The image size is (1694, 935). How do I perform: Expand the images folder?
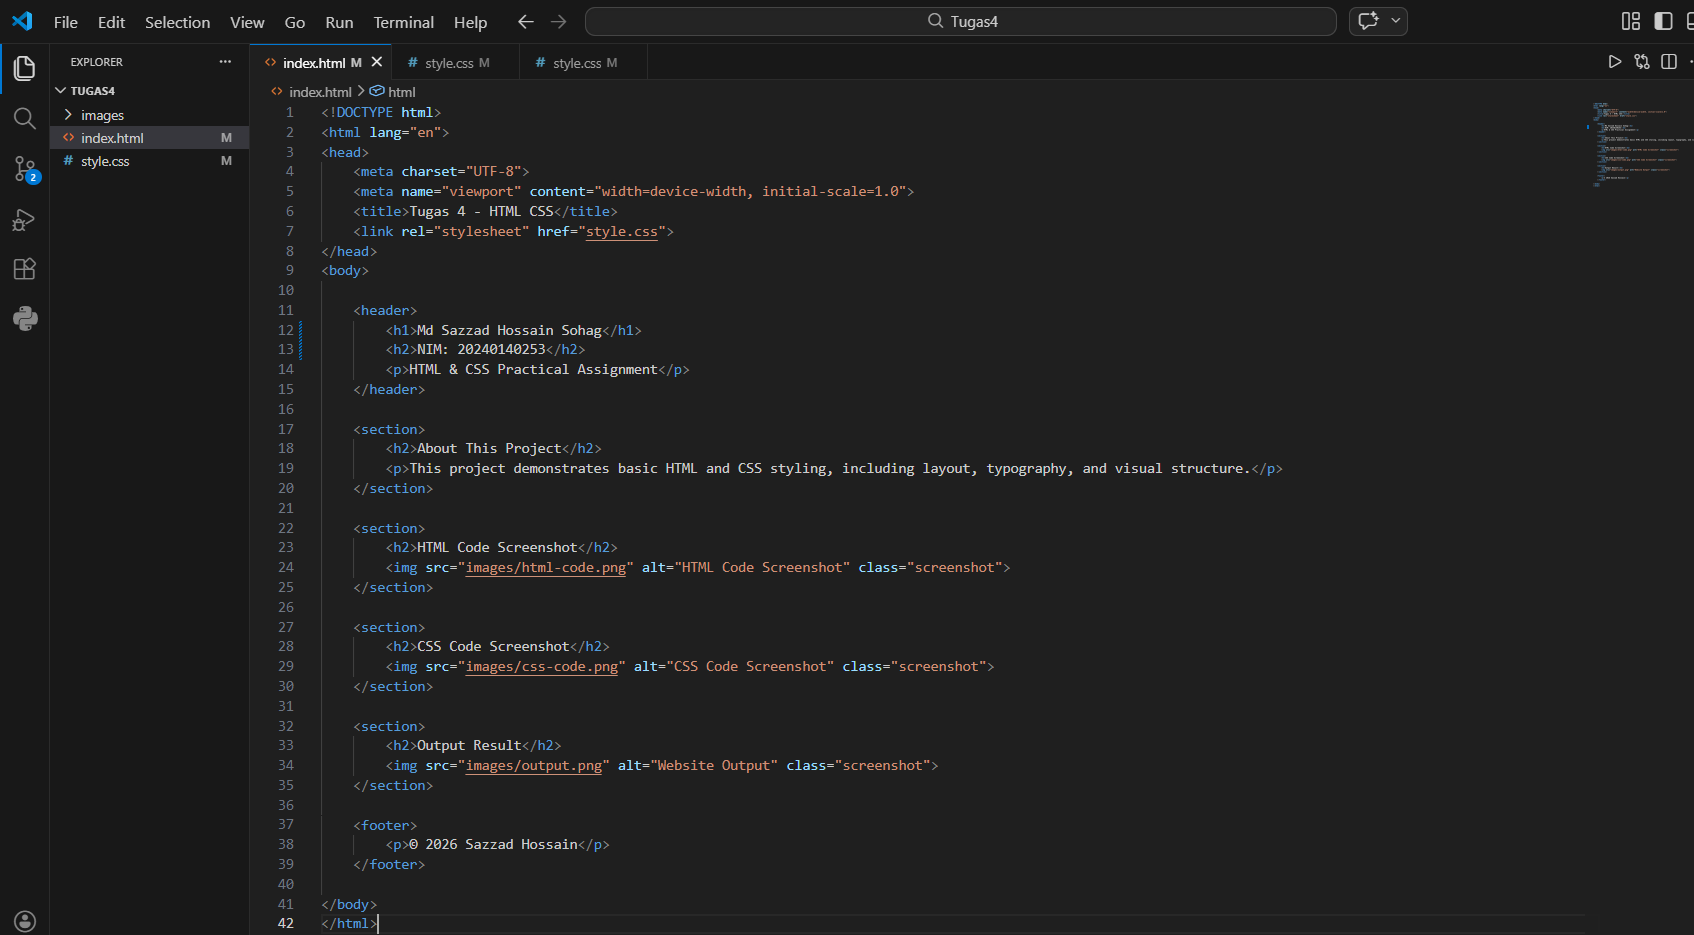[x=102, y=115]
